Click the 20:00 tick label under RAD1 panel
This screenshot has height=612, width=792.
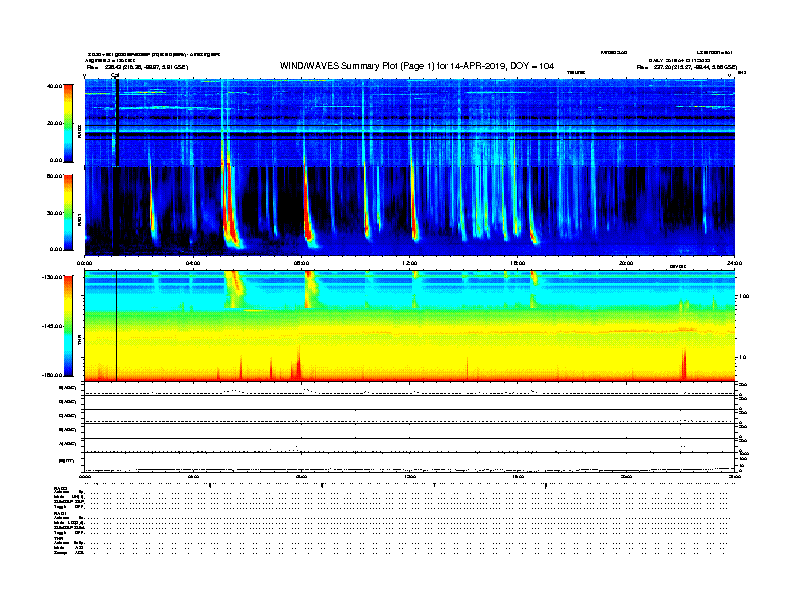point(626,263)
